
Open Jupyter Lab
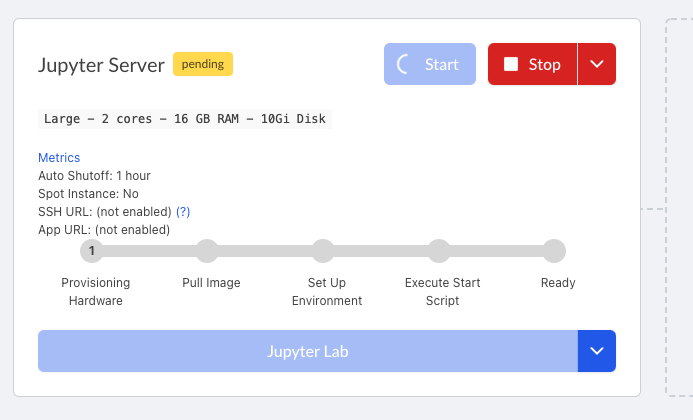point(308,351)
